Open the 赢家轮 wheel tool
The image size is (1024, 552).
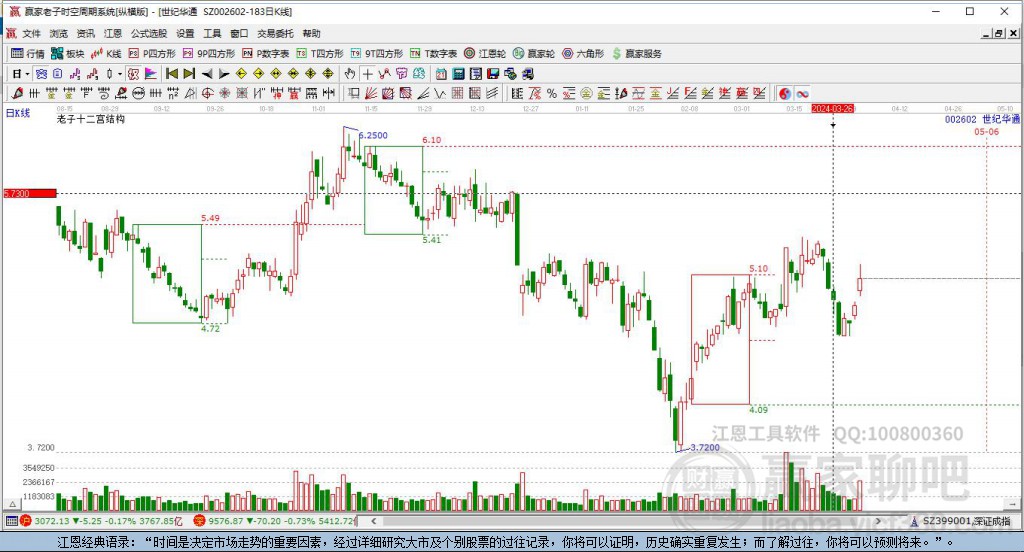click(x=534, y=54)
